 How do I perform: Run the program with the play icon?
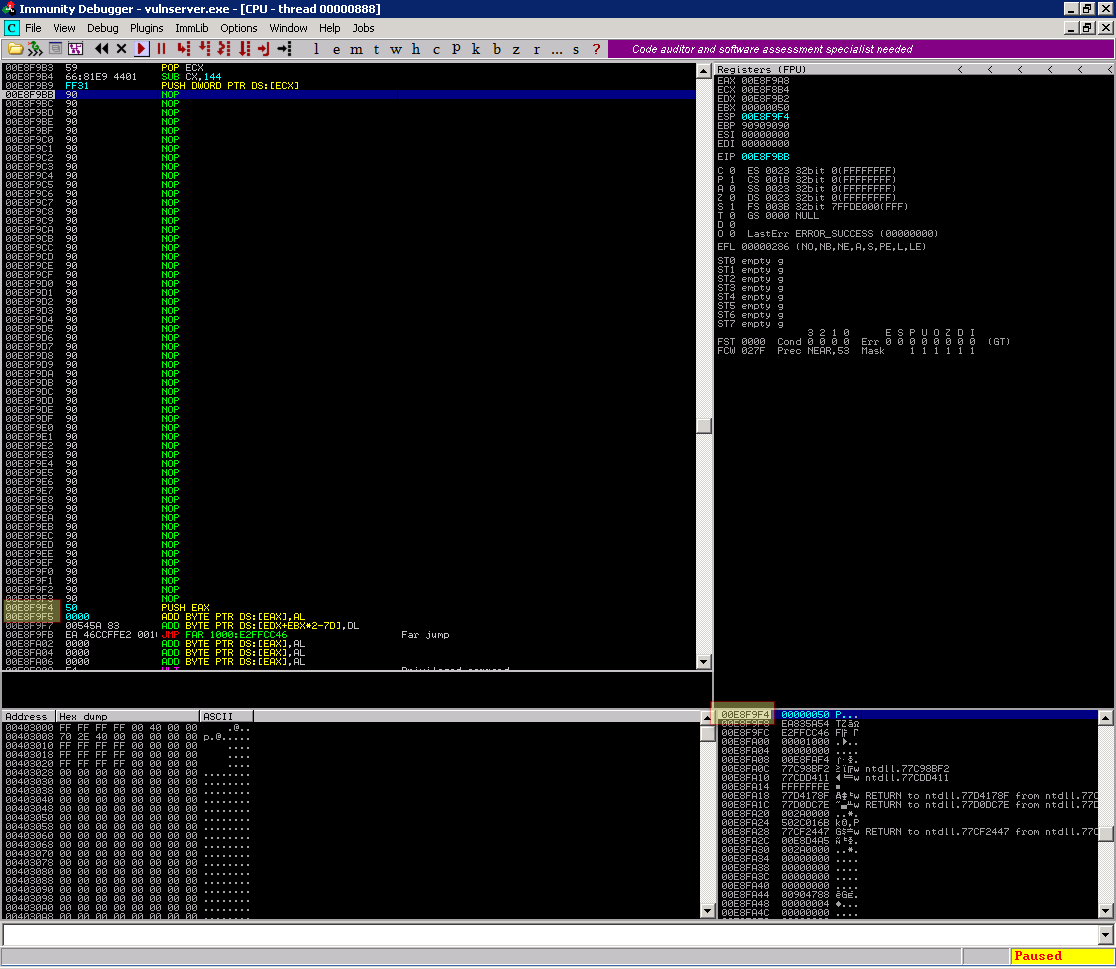(x=142, y=49)
